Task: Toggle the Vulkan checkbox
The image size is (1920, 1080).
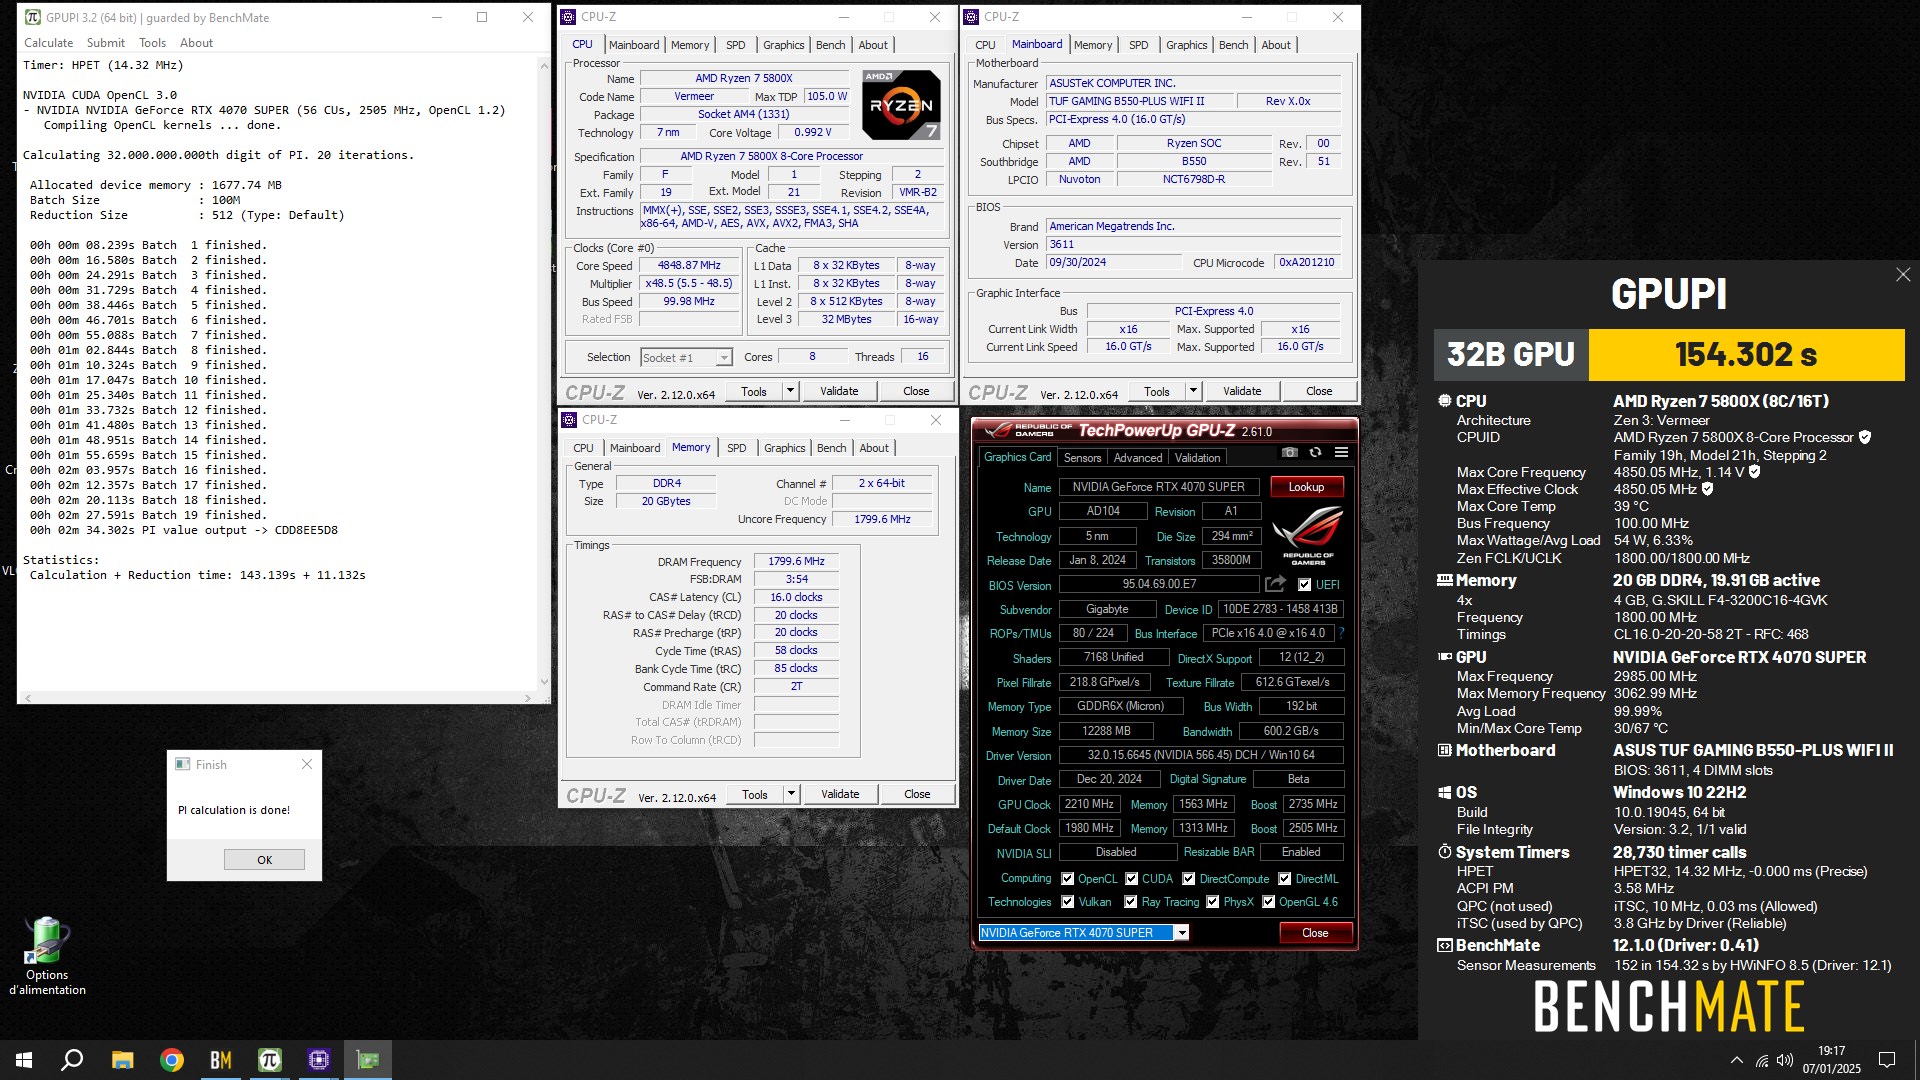Action: point(1067,902)
